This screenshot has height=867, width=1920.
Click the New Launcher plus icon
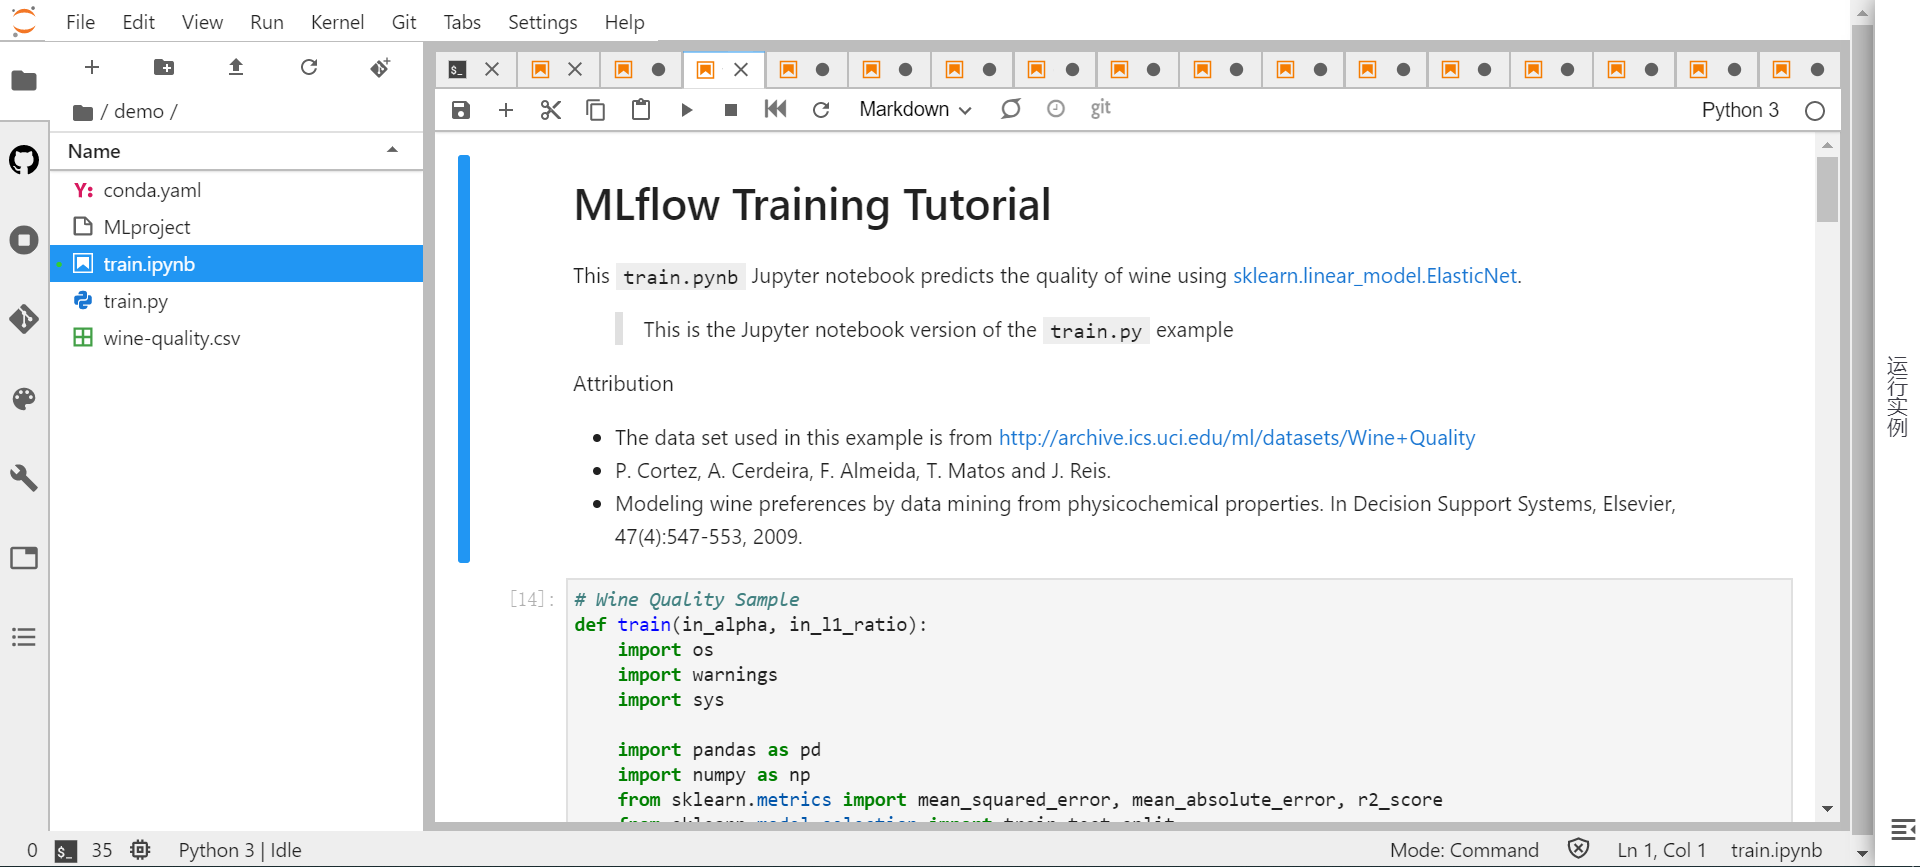pos(92,67)
